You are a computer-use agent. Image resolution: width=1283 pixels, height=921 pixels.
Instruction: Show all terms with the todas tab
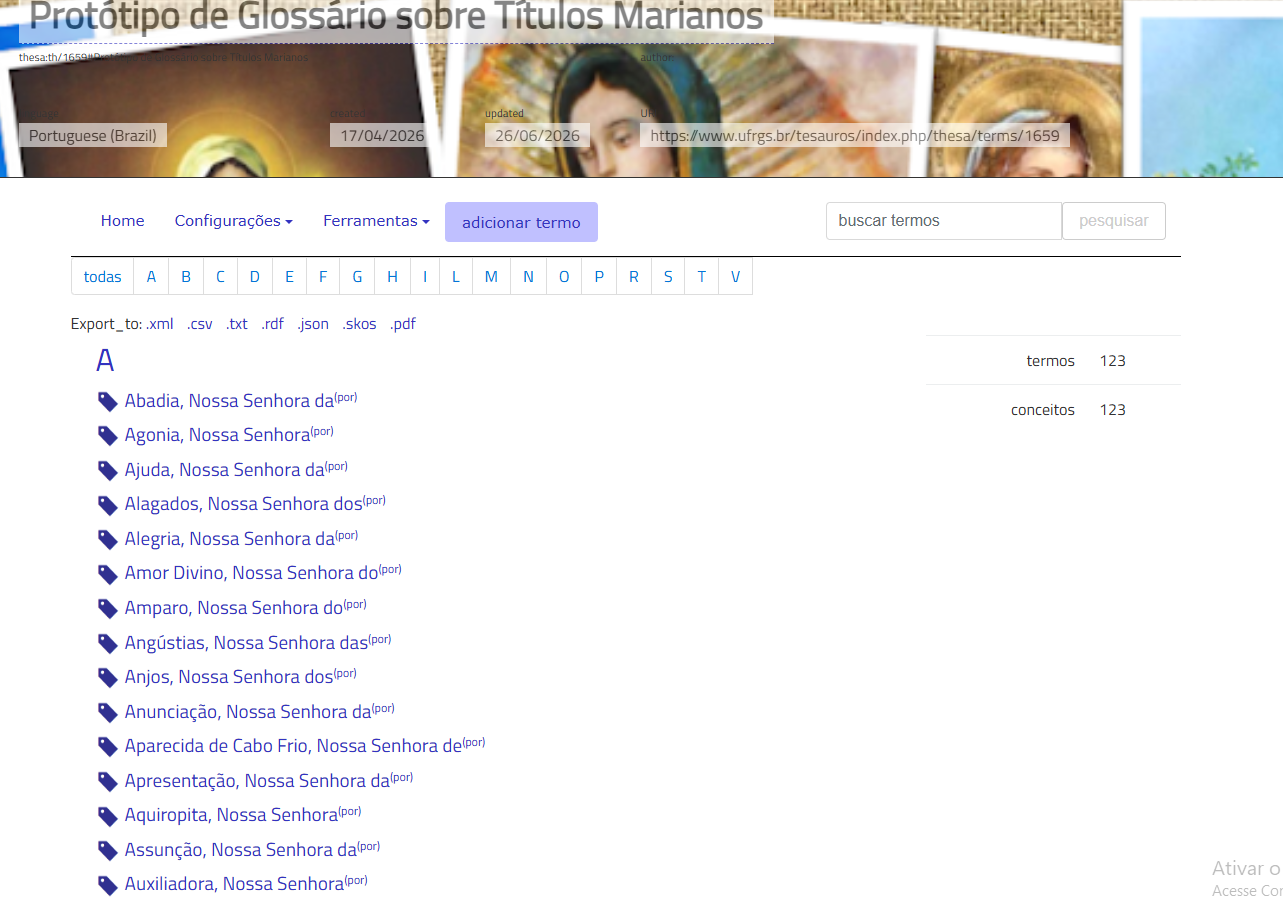tap(103, 277)
